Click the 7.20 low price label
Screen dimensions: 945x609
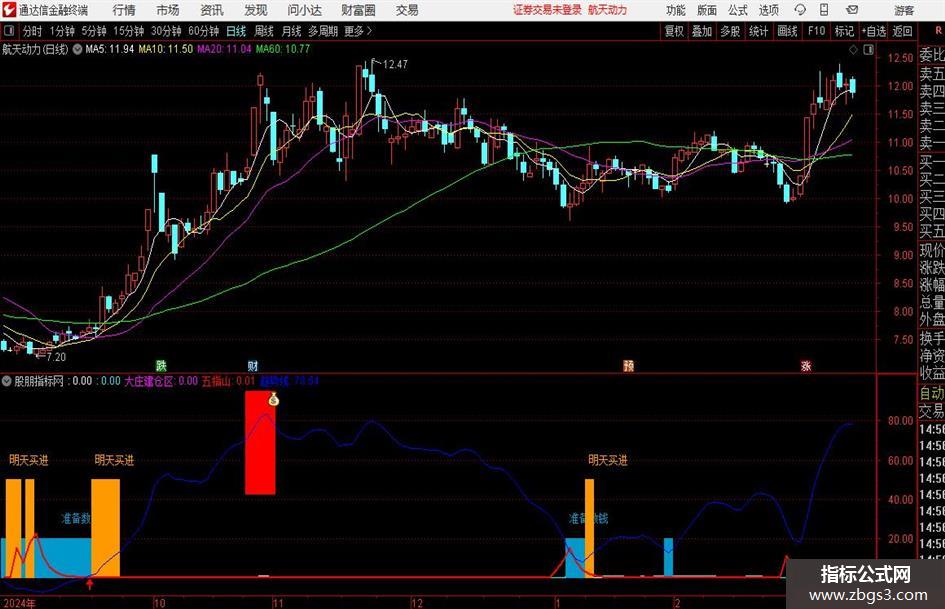pos(55,357)
